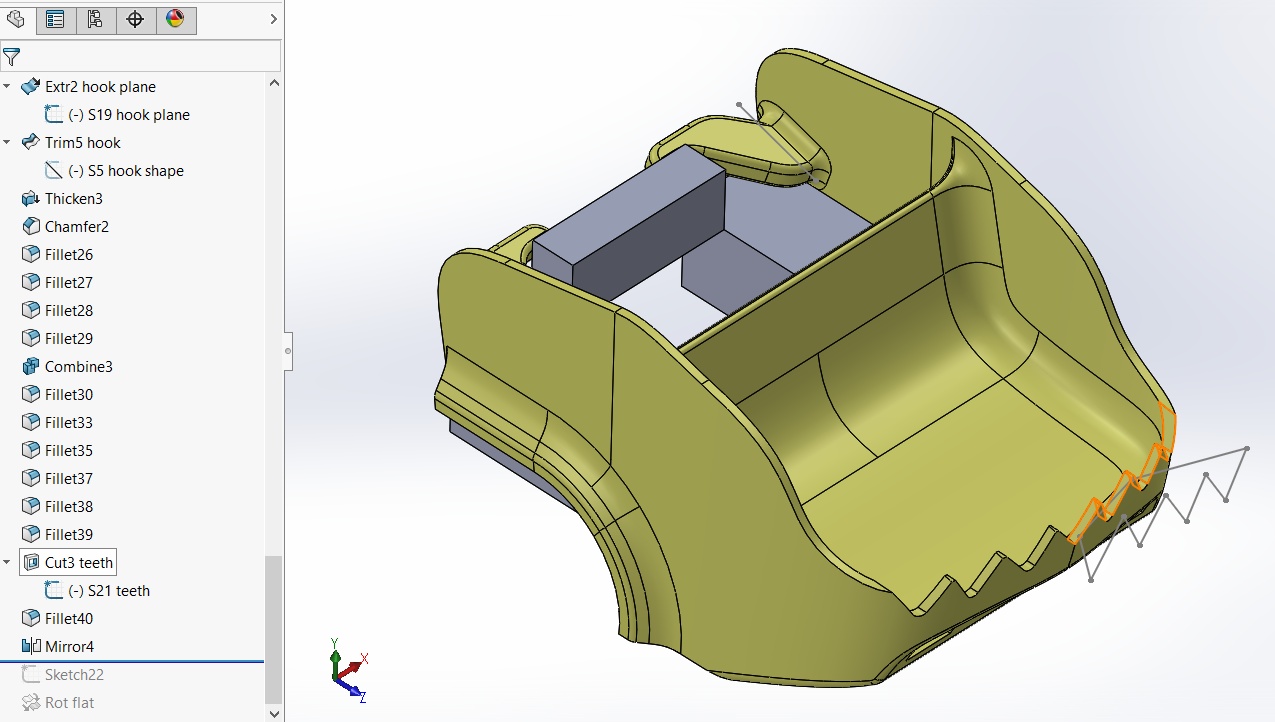Click the S21 teeth sketch icon

coord(54,590)
